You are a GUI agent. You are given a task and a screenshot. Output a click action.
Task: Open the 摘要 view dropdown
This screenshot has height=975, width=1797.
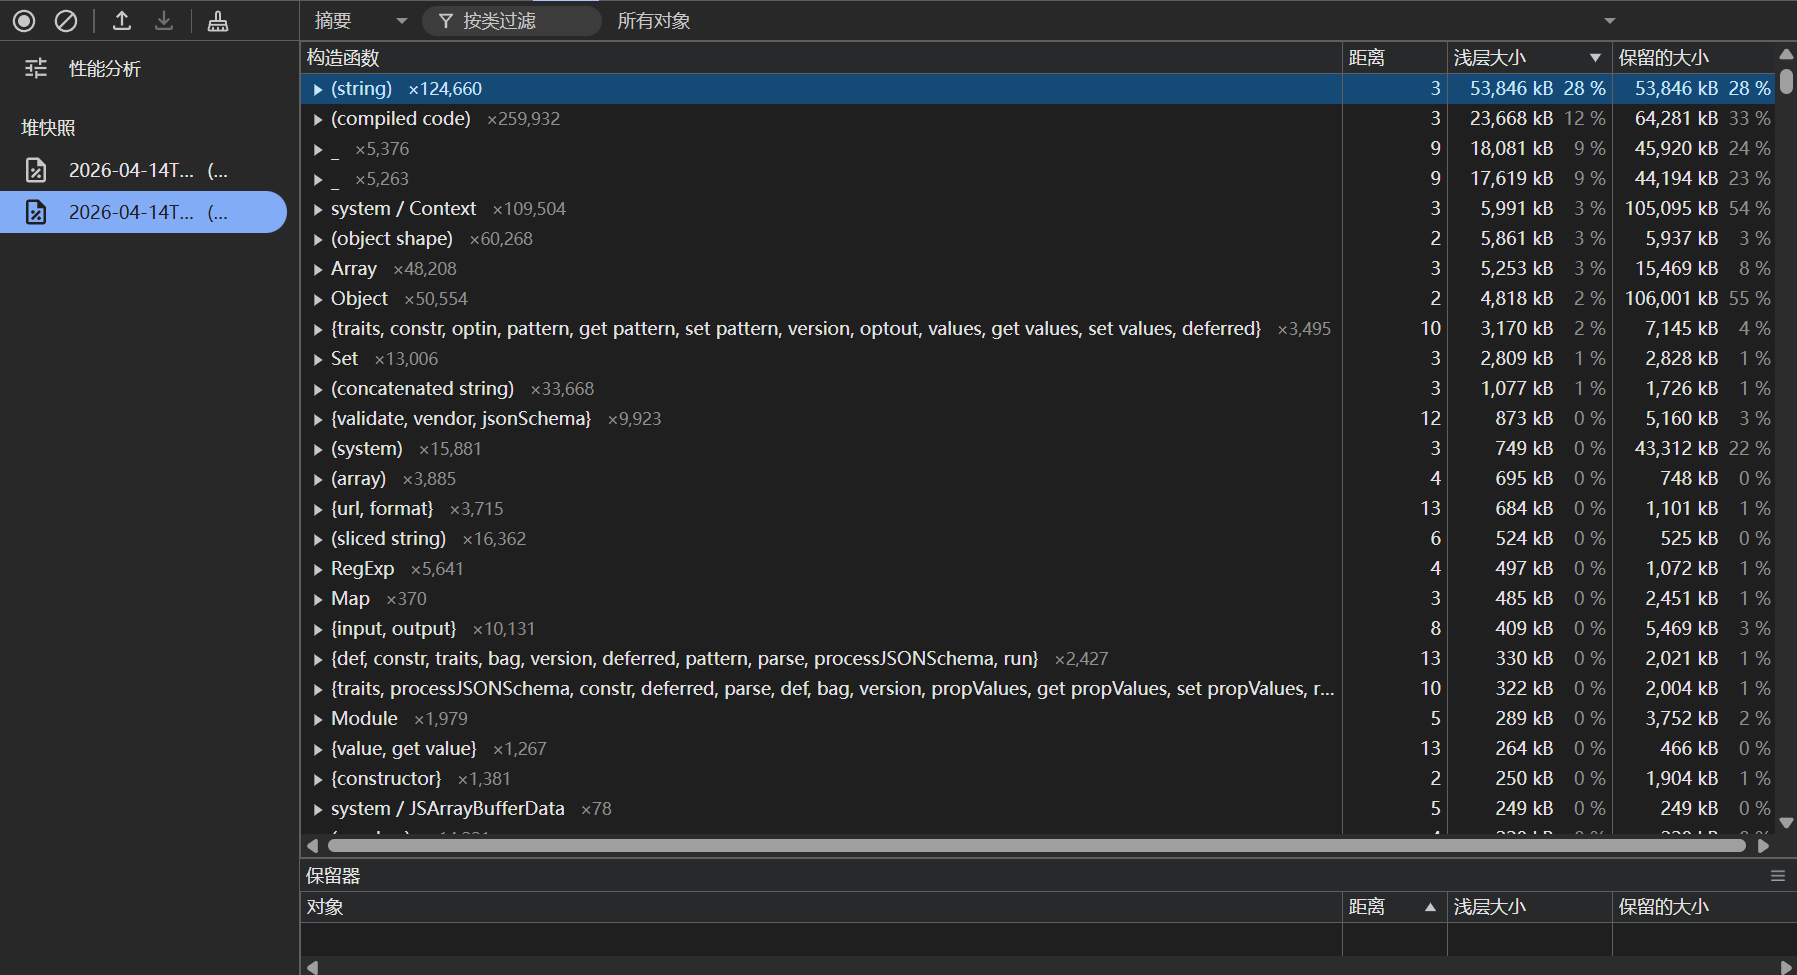pos(360,21)
